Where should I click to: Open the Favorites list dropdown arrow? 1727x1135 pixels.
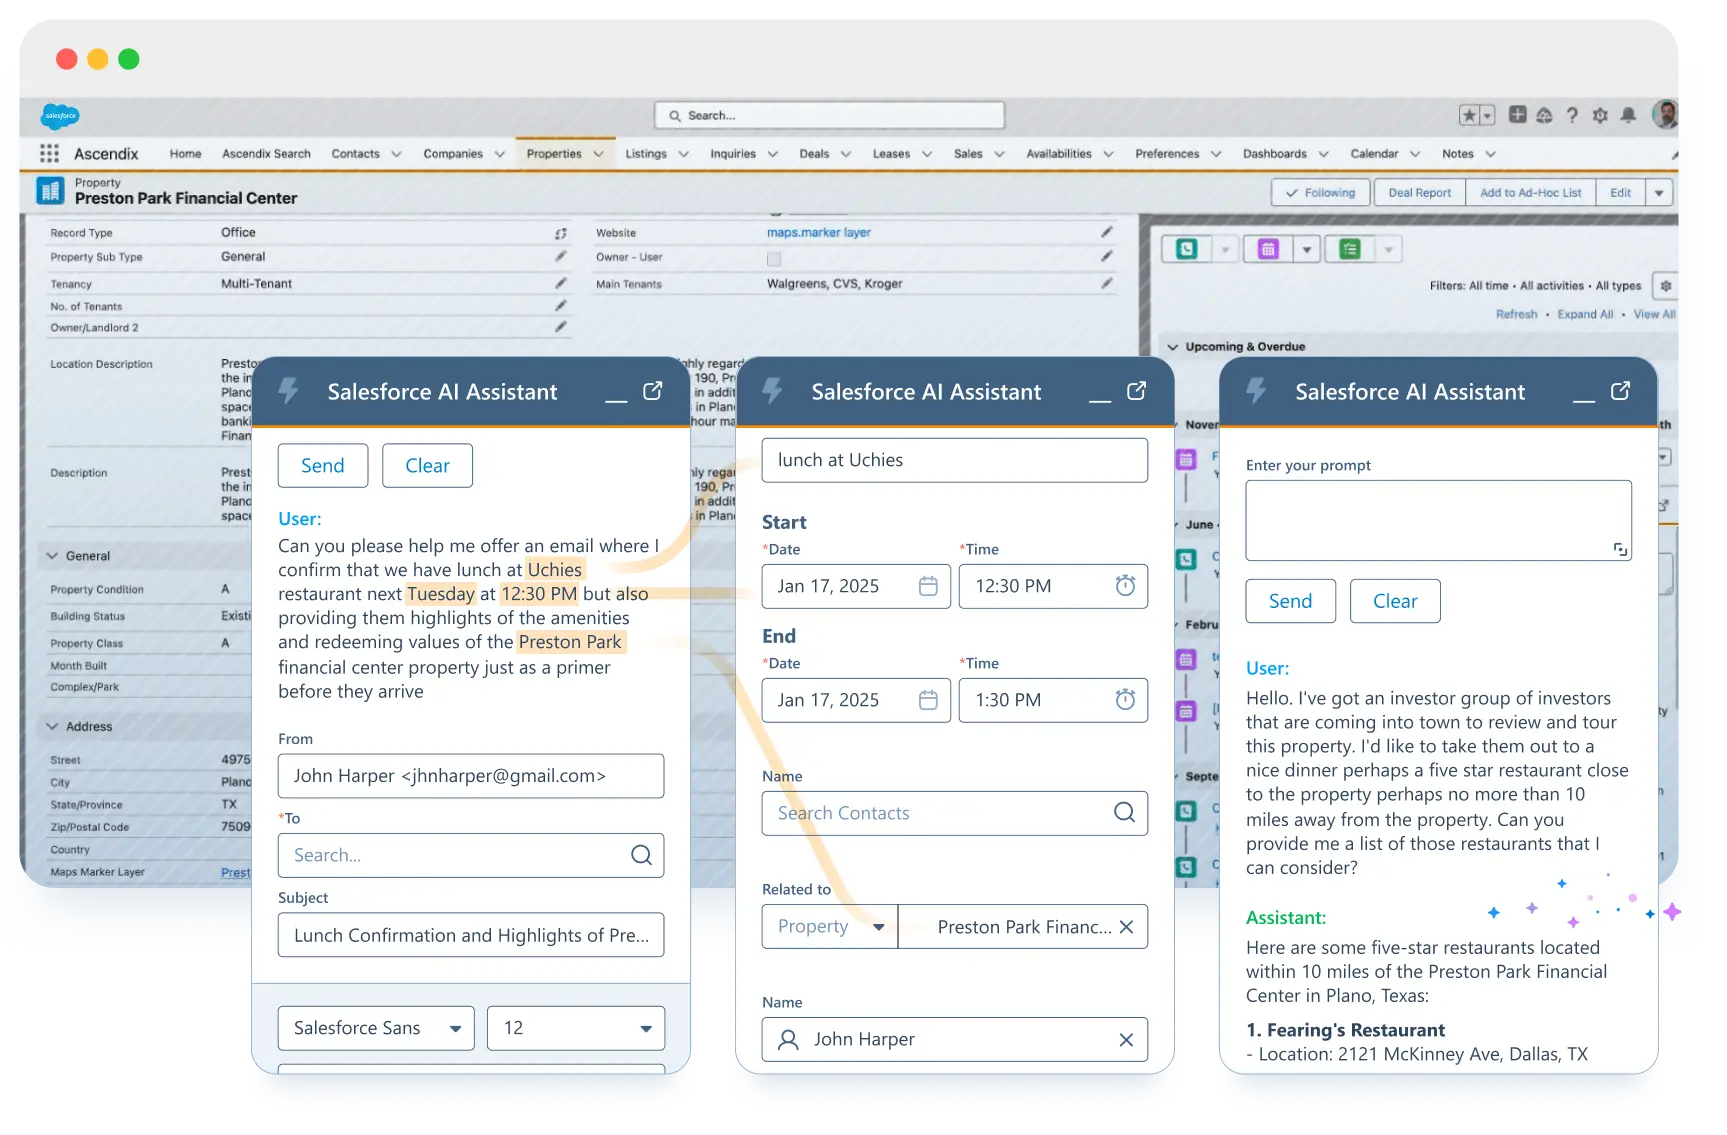coord(1487,115)
